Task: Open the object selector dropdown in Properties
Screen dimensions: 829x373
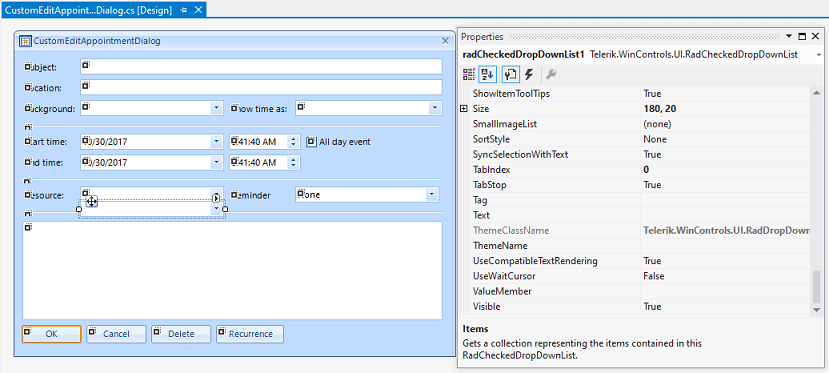Action: [819, 55]
